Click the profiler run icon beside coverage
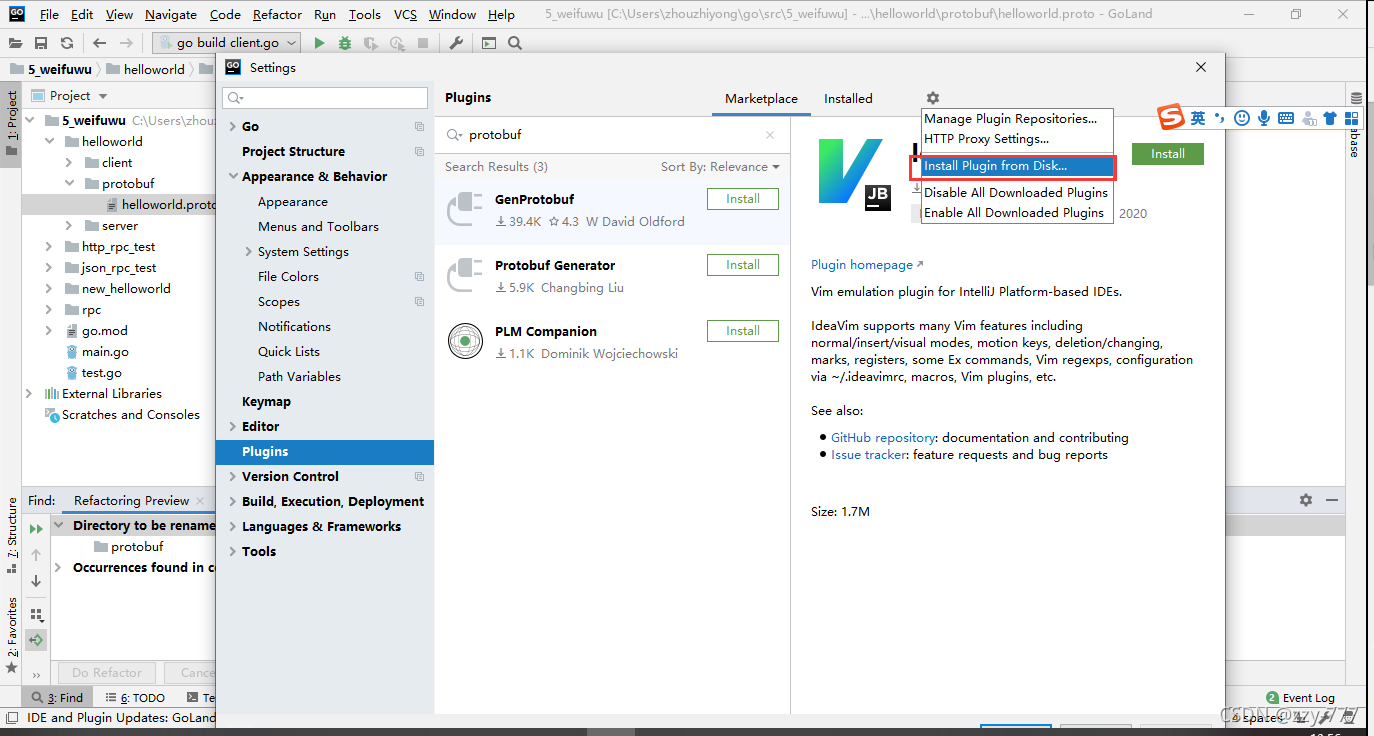 (397, 43)
